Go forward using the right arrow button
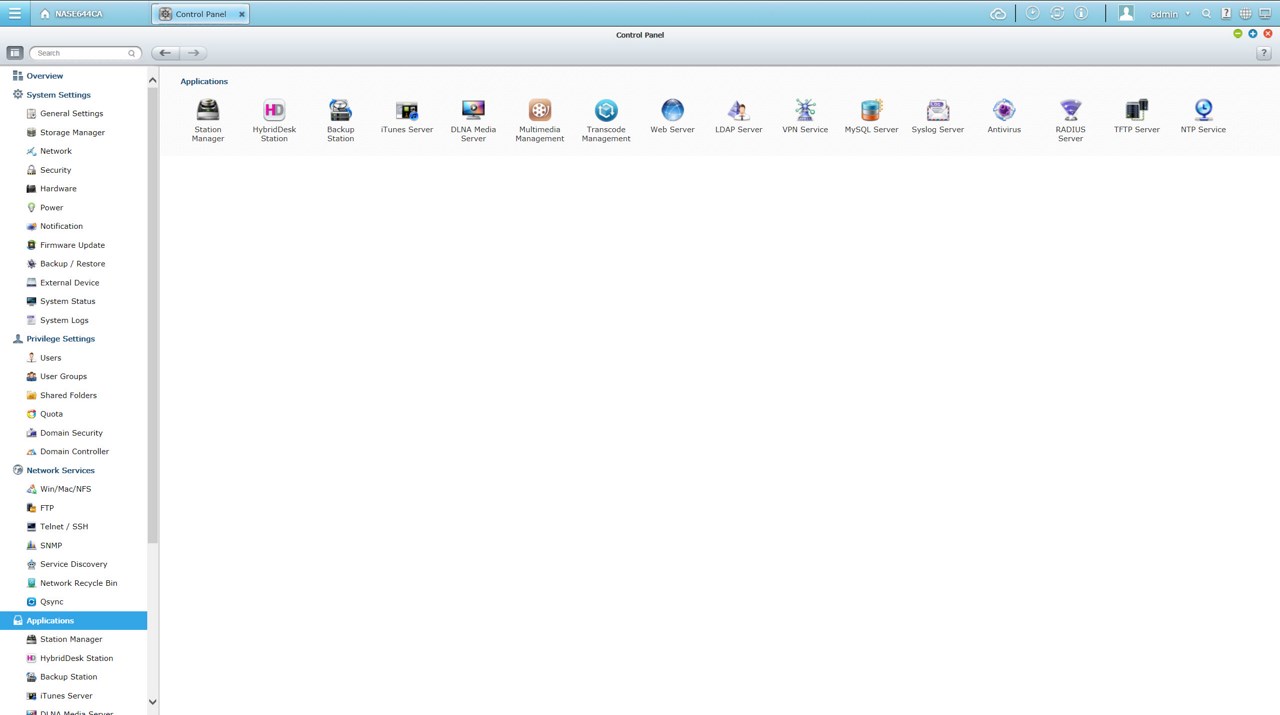This screenshot has width=1280, height=715. point(193,53)
